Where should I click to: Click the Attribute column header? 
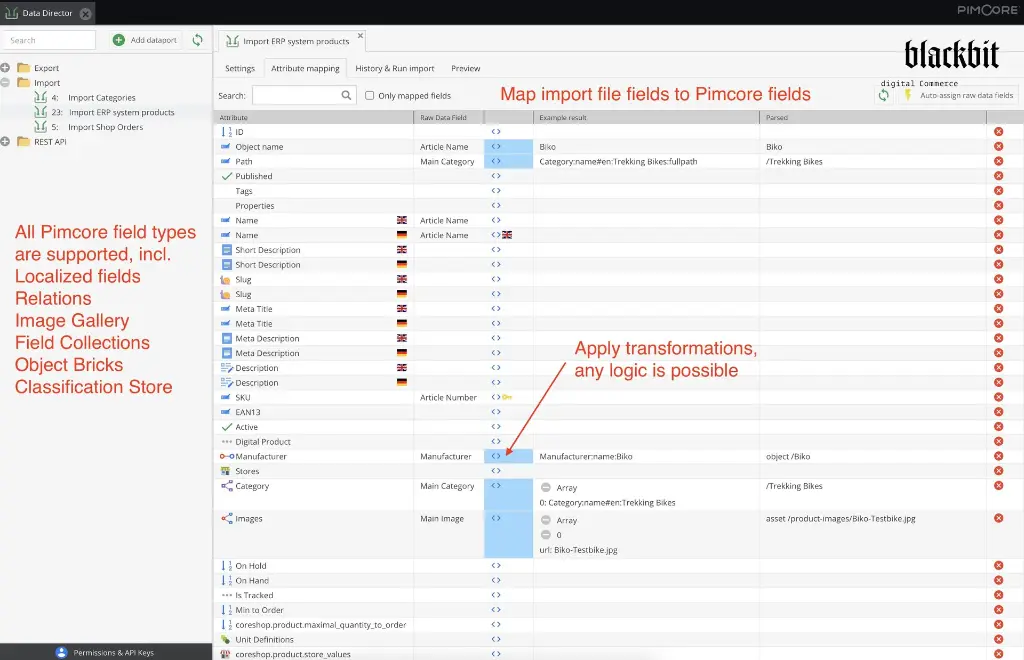click(x=313, y=118)
